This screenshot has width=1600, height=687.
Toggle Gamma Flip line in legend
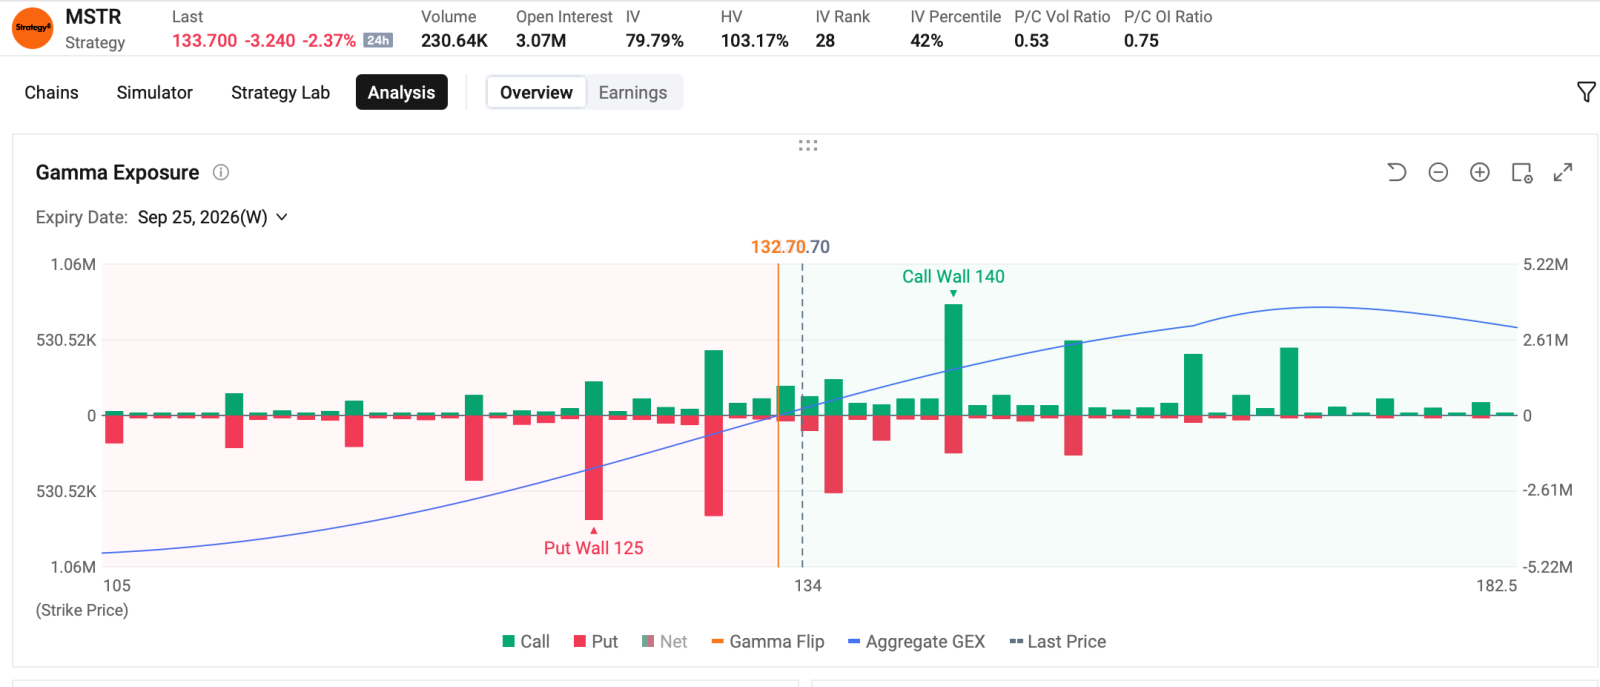(768, 642)
